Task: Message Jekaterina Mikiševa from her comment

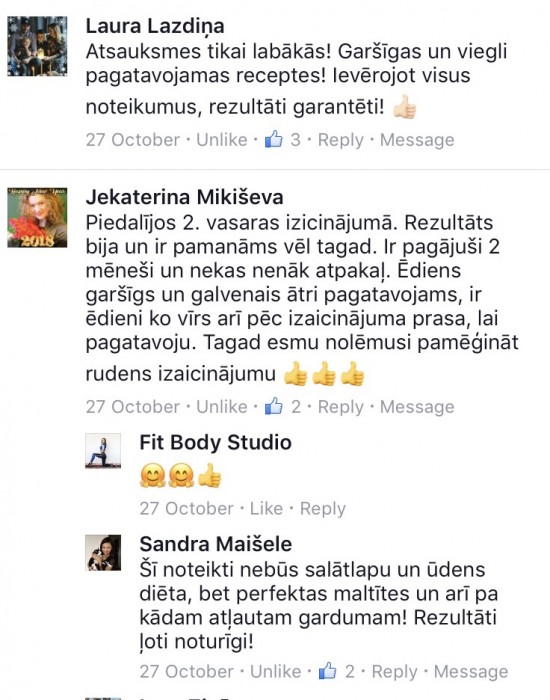Action: [x=417, y=407]
